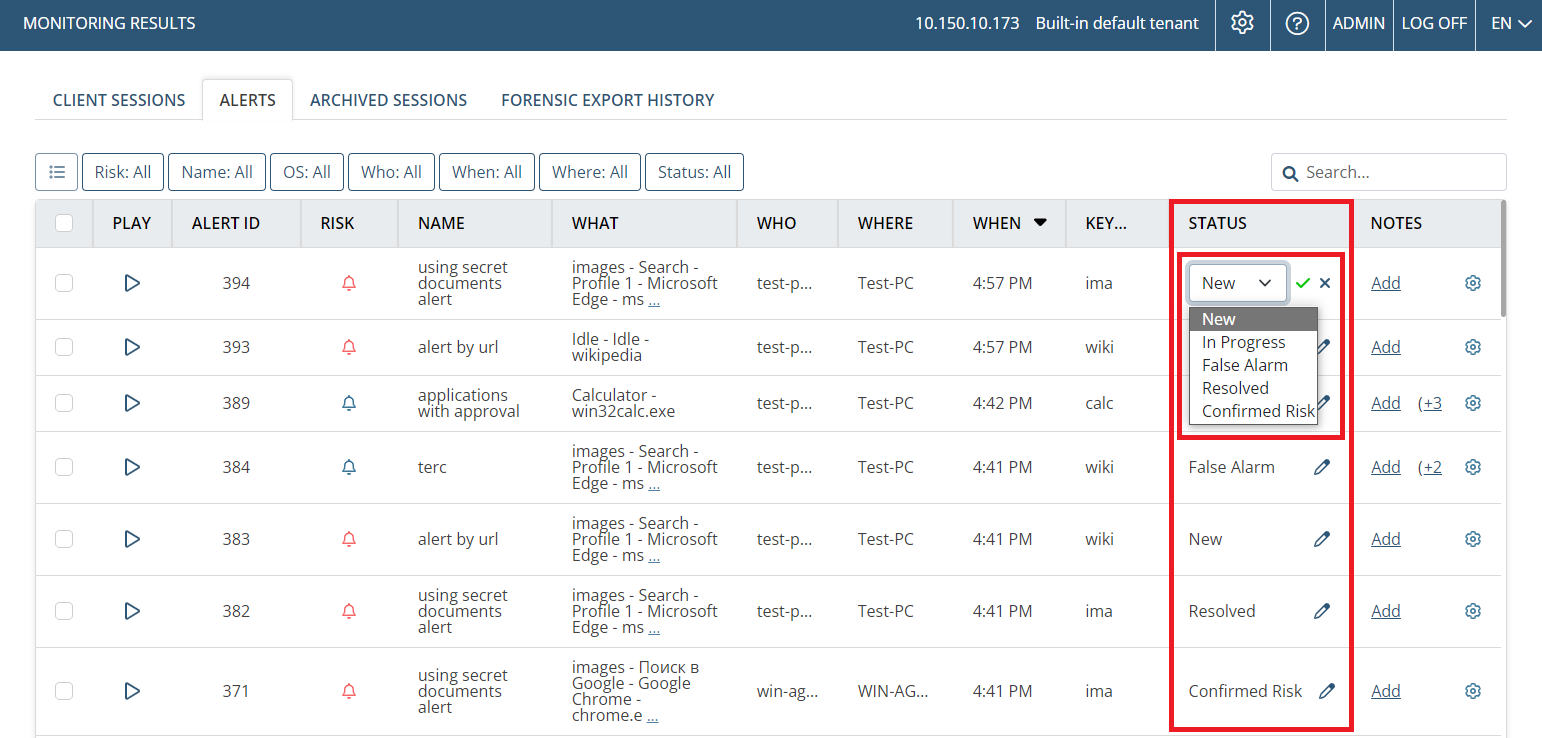This screenshot has height=738, width=1542.
Task: Toggle the select-all checkbox in header
Action: point(64,223)
